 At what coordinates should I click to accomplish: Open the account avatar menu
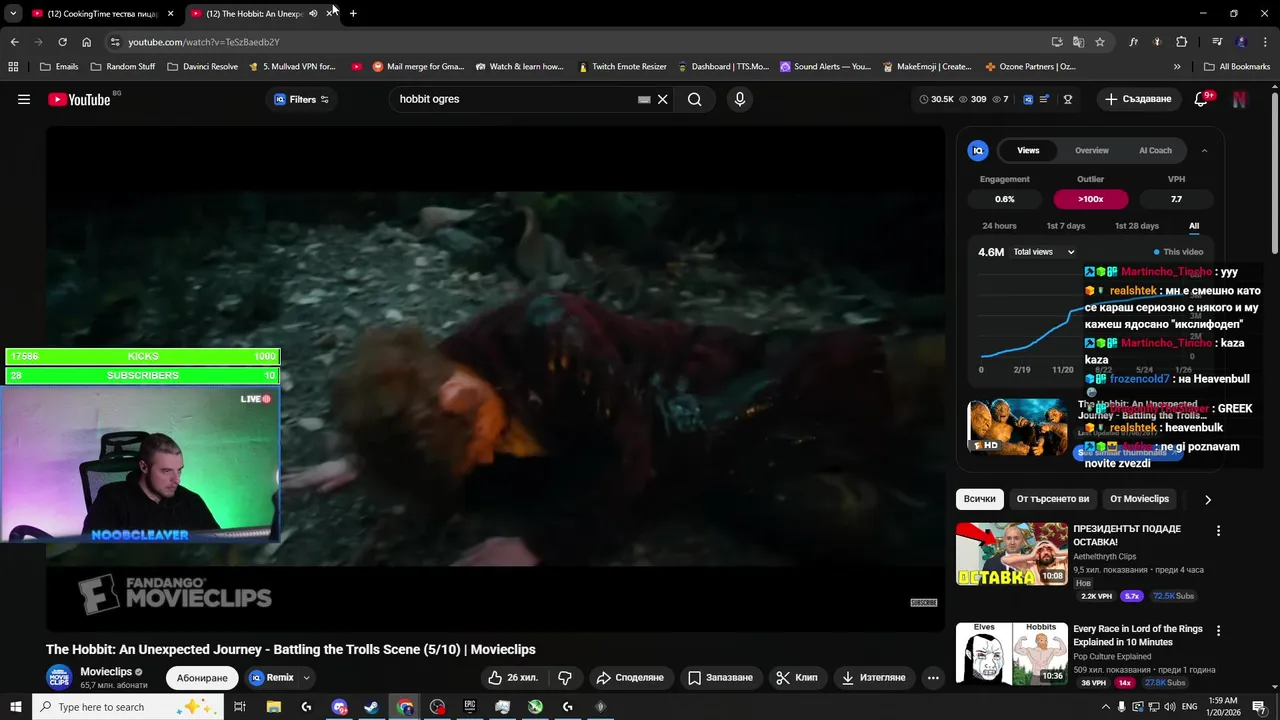coord(1239,99)
